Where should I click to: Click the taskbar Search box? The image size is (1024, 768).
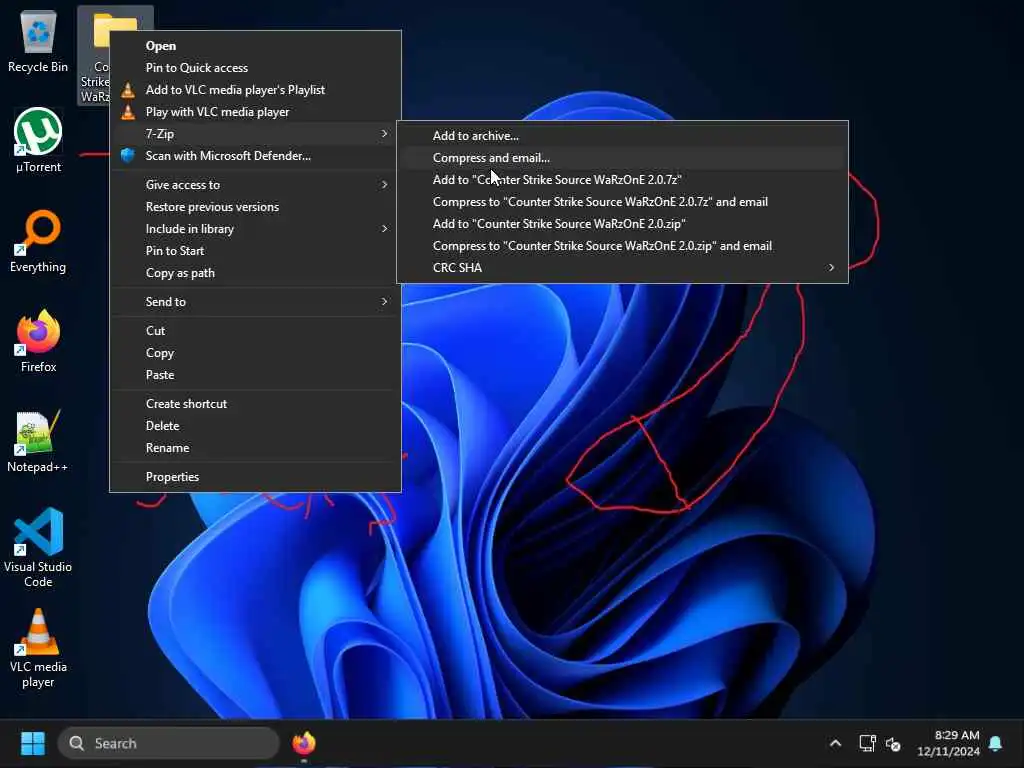[168, 743]
